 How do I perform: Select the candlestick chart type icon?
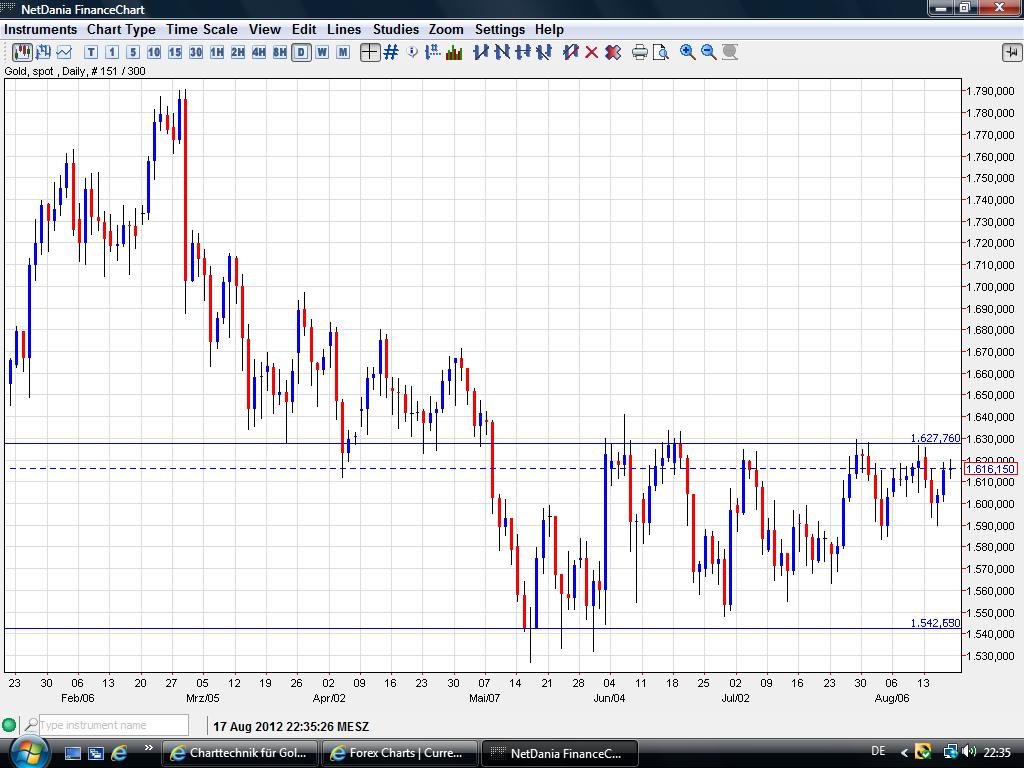tap(22, 52)
